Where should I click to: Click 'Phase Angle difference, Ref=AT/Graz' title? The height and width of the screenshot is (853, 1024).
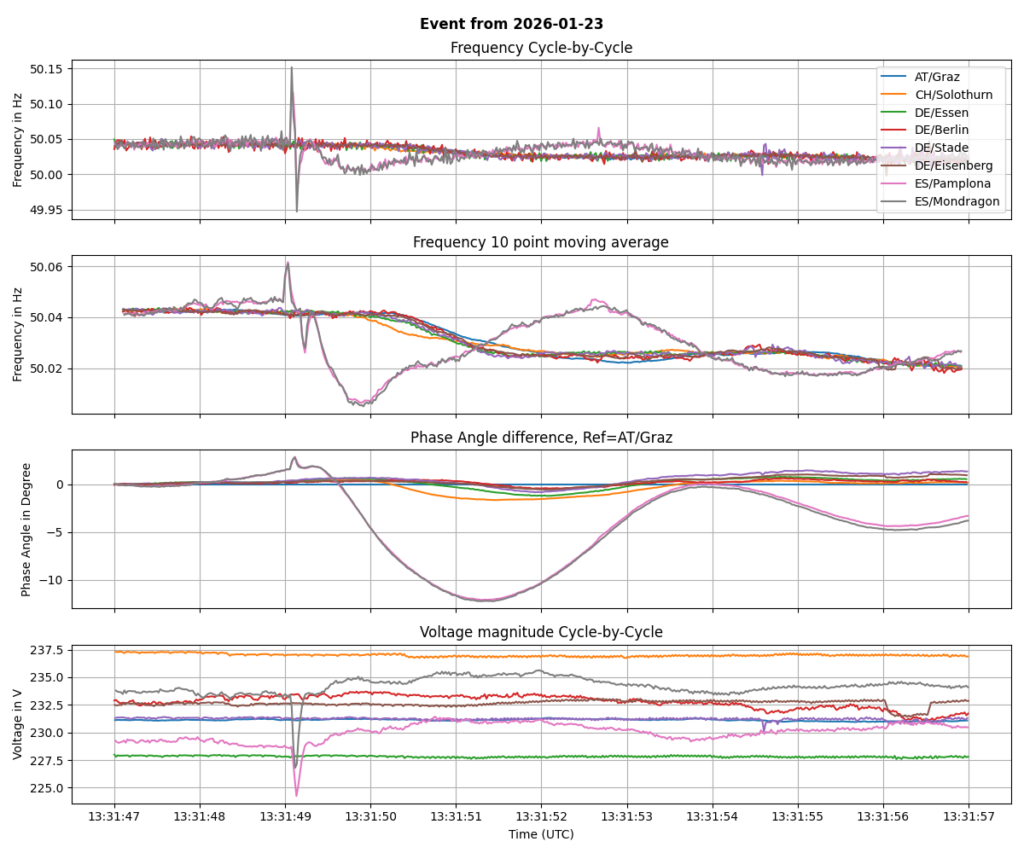[541, 438]
